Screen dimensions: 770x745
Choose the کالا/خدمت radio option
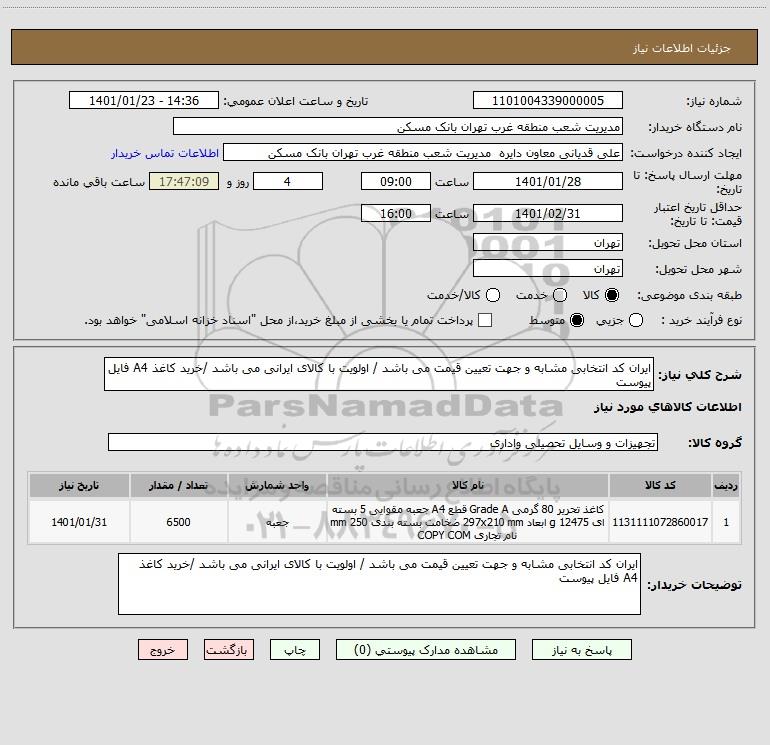click(493, 295)
